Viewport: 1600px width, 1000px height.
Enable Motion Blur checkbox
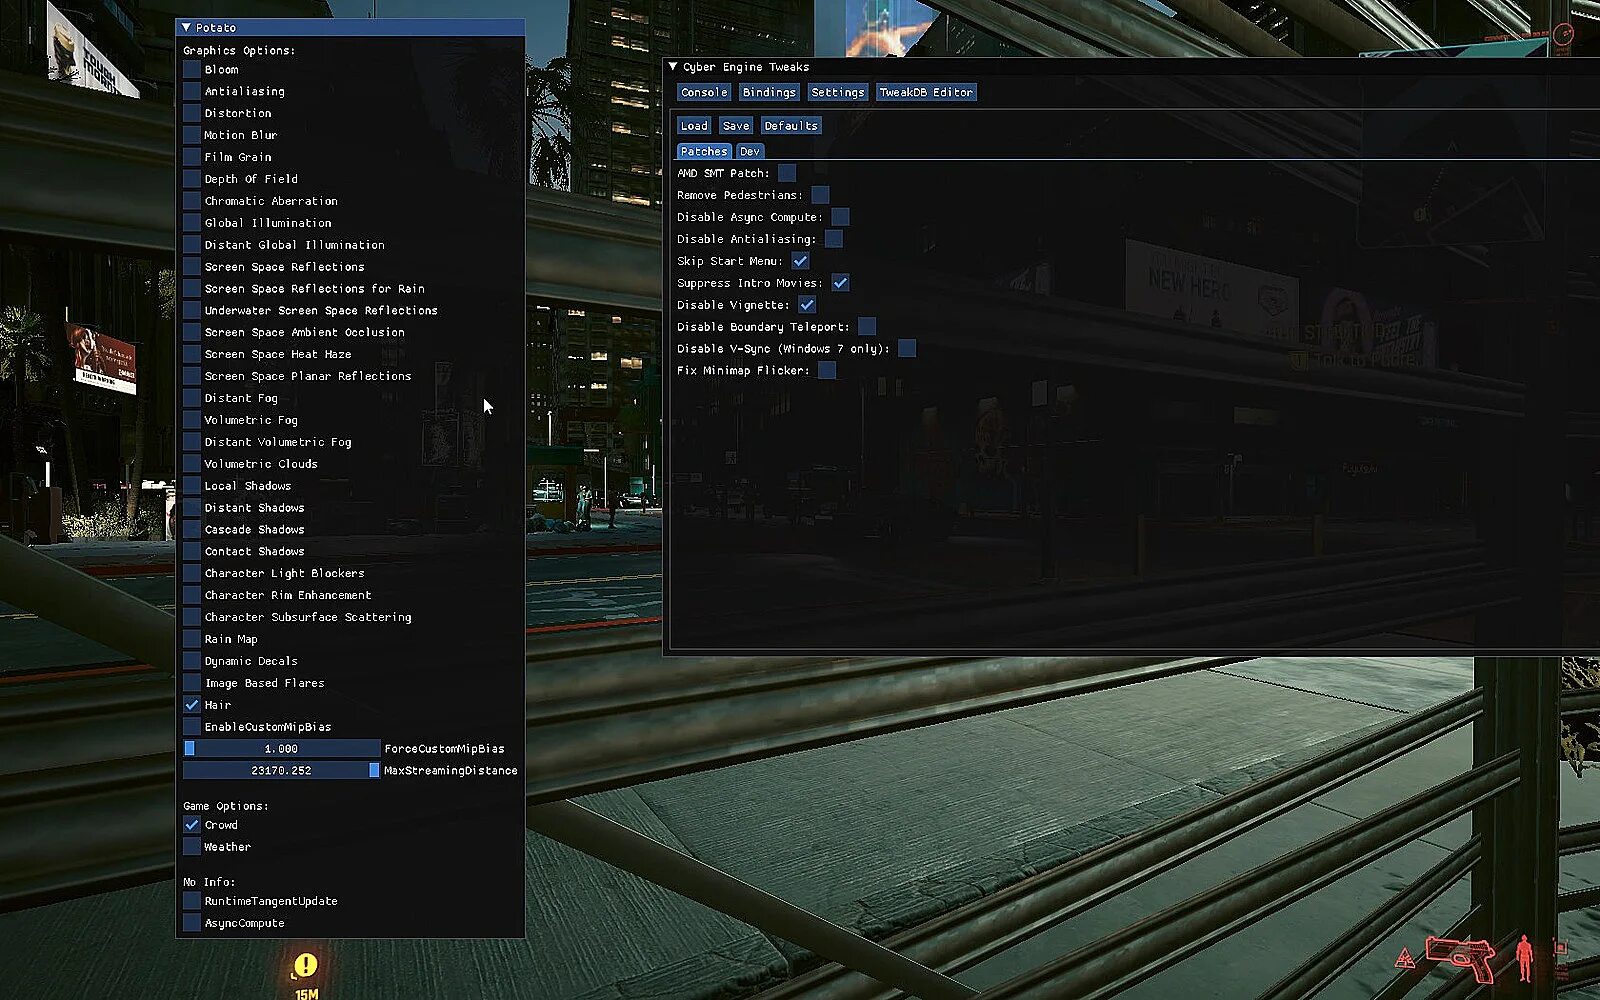192,135
